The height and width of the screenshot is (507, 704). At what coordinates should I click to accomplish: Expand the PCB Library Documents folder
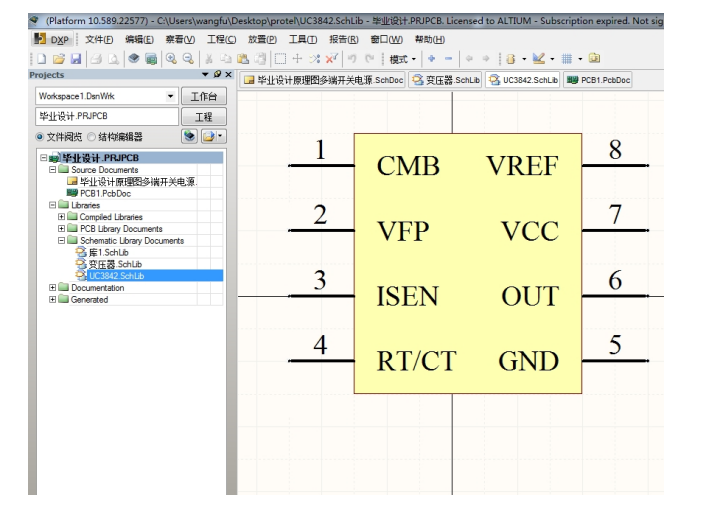click(x=62, y=229)
